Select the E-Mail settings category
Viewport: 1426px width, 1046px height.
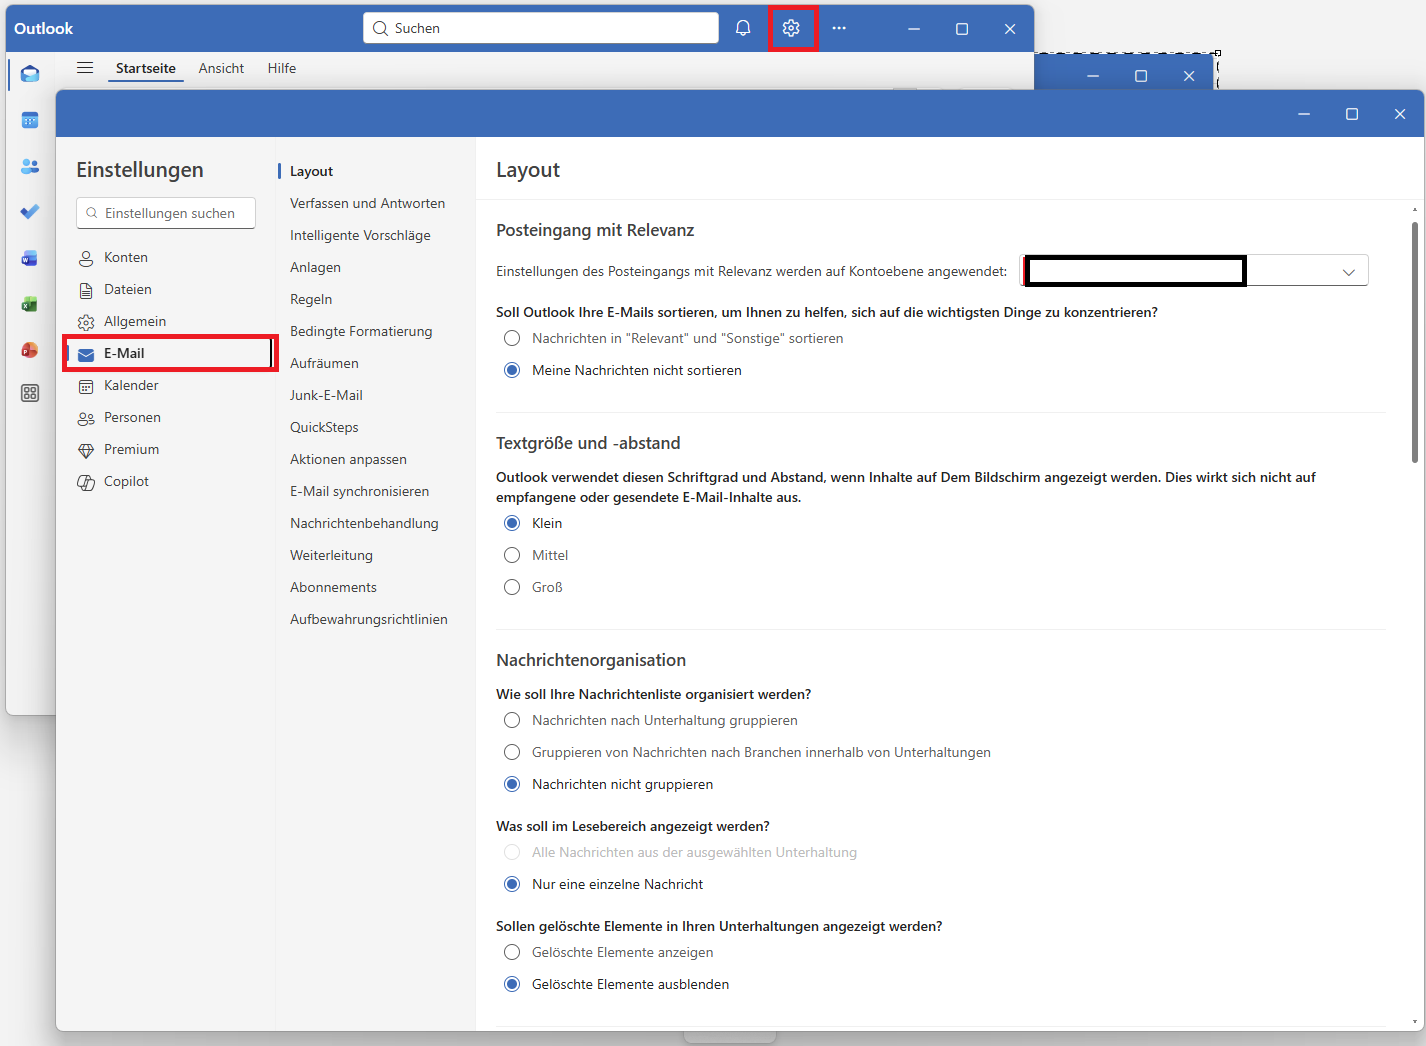[171, 353]
